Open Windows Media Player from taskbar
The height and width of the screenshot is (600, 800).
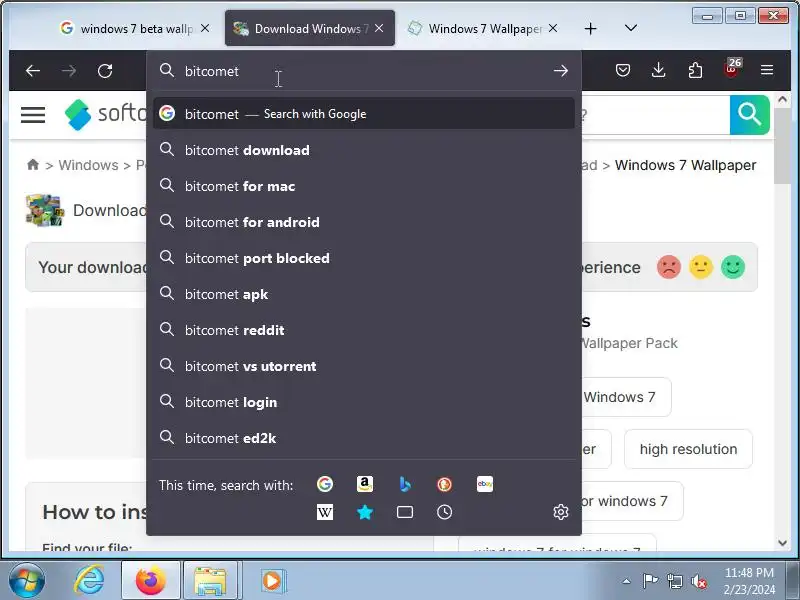[272, 581]
